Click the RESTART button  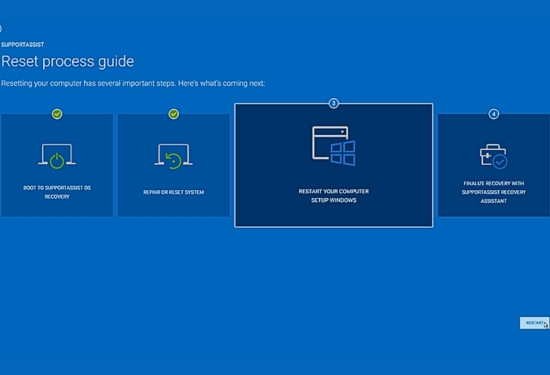[534, 323]
